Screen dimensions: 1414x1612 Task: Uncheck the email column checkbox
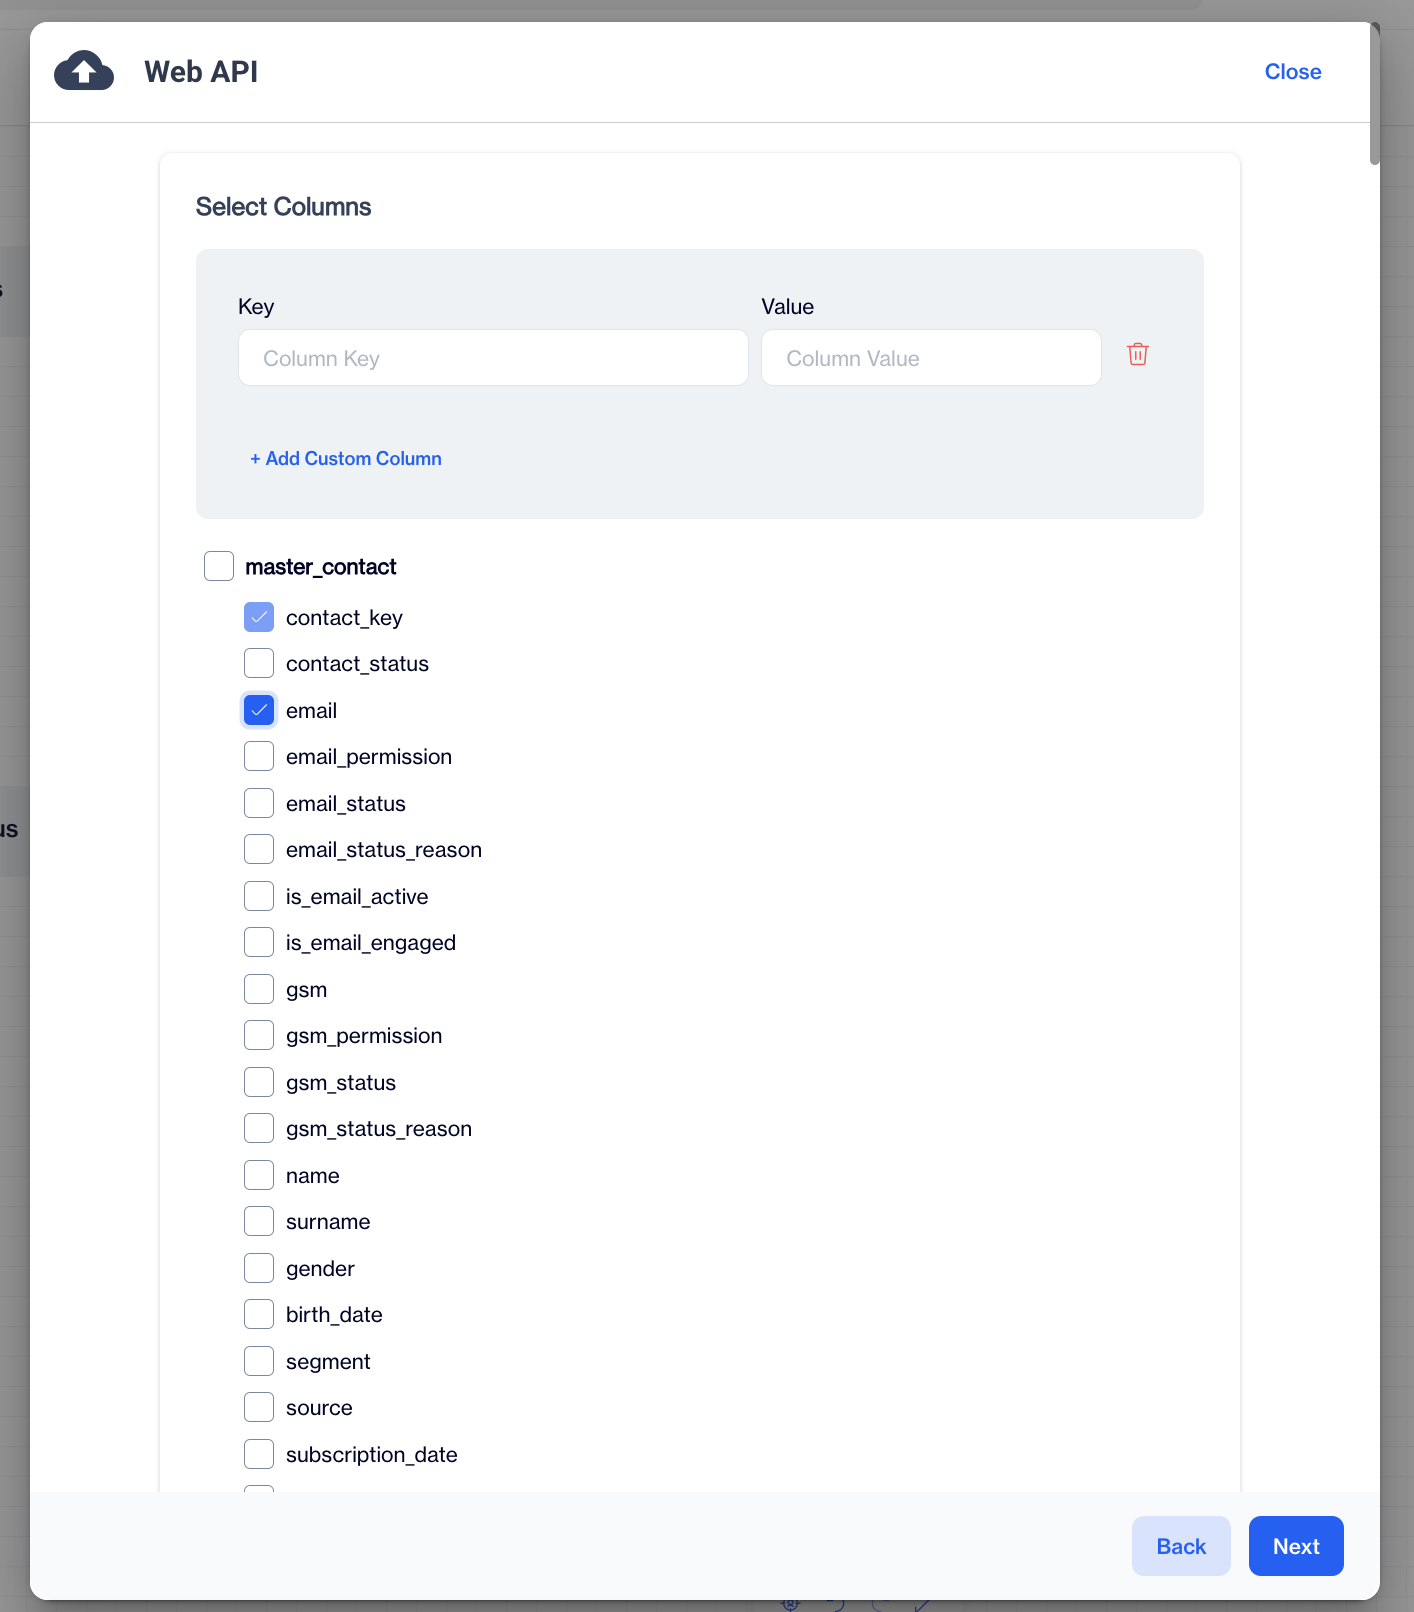coord(259,711)
